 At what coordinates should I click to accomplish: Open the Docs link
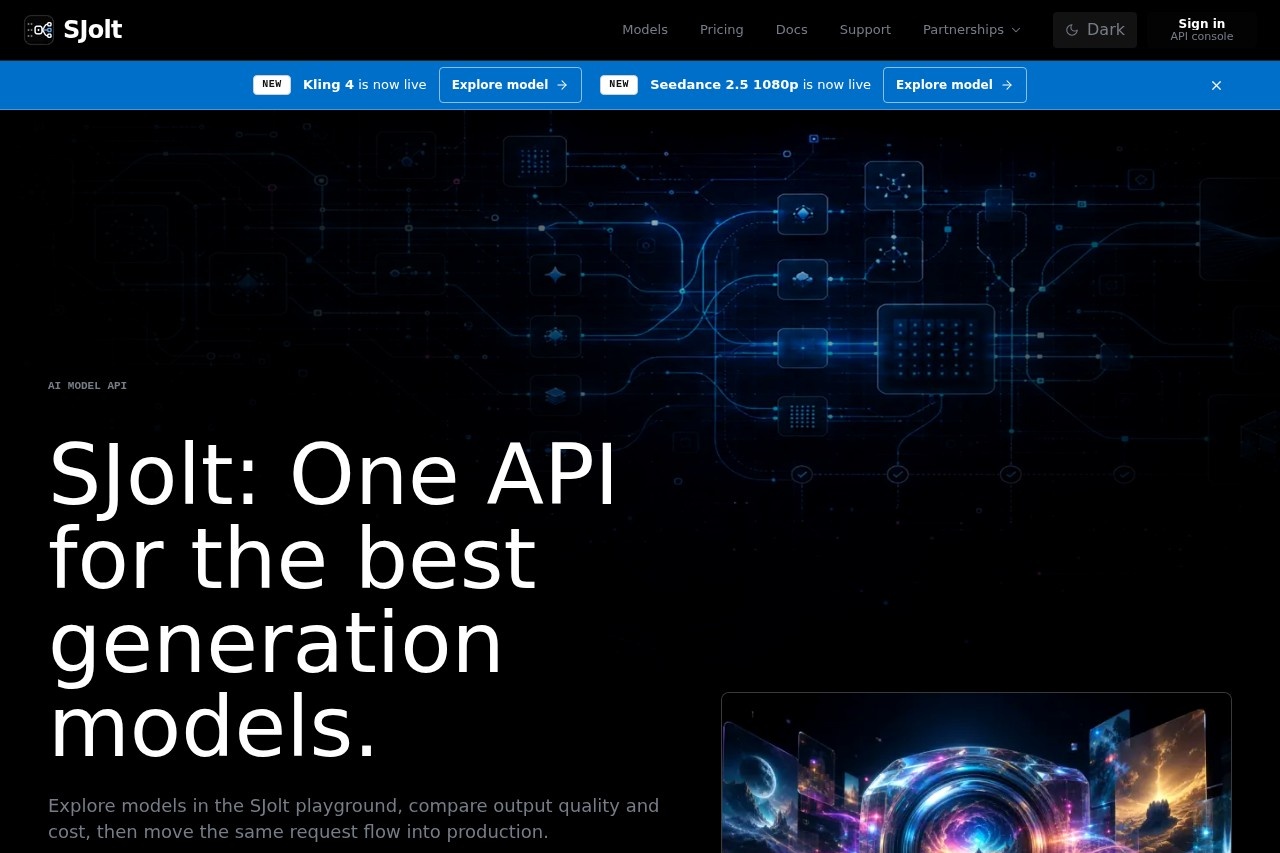coord(791,30)
